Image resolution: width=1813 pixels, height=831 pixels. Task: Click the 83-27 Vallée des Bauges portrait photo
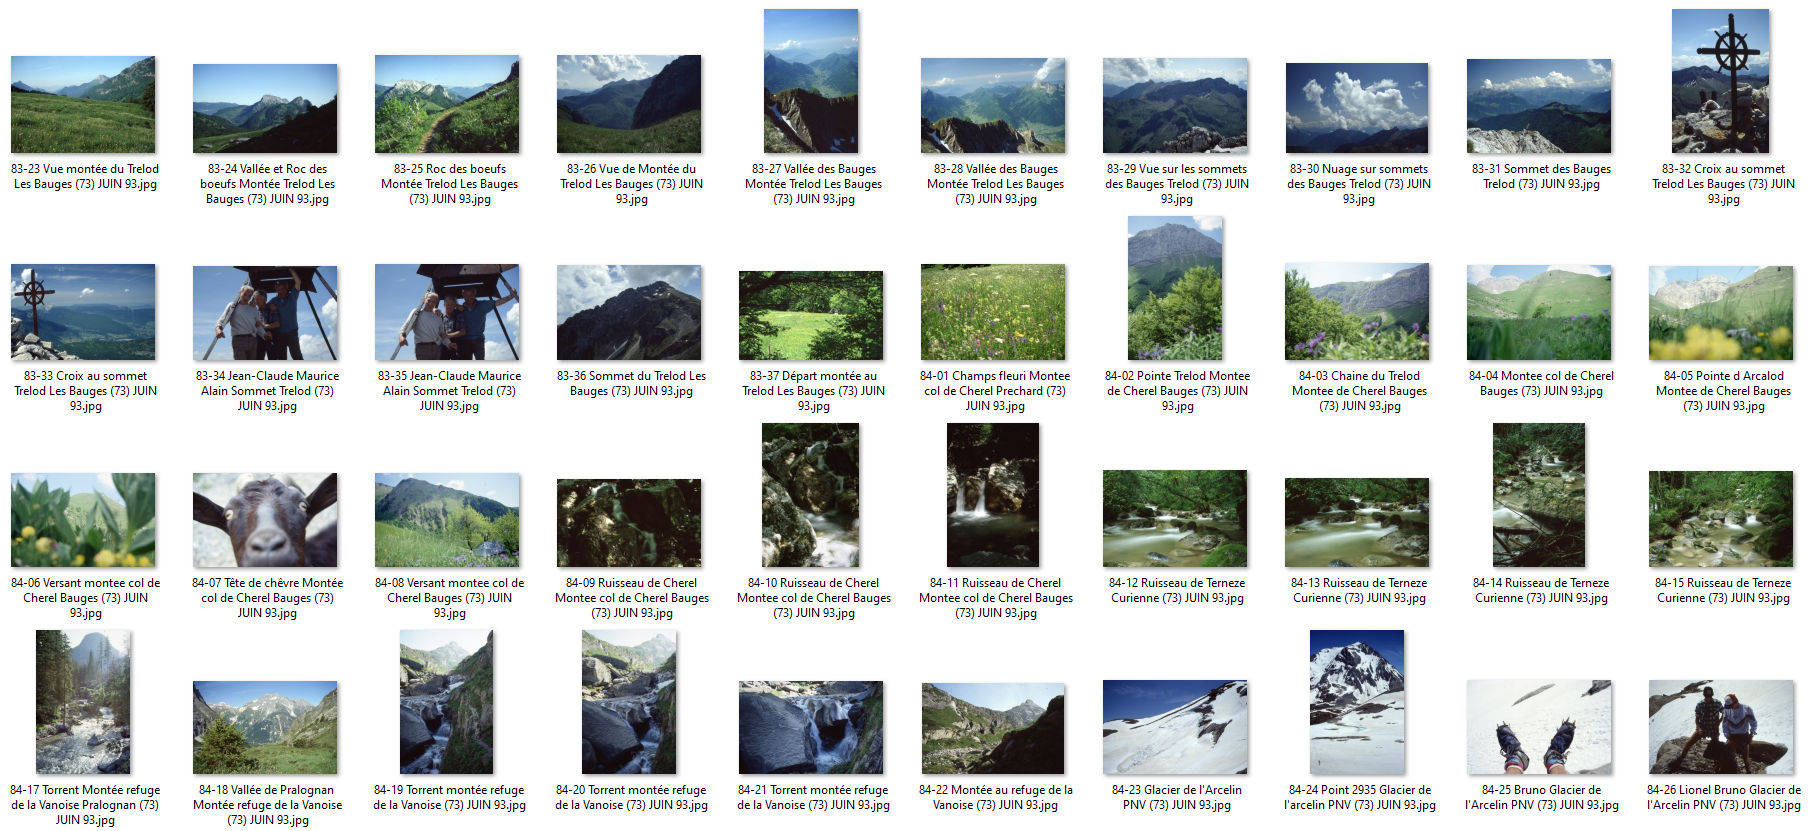pos(811,82)
